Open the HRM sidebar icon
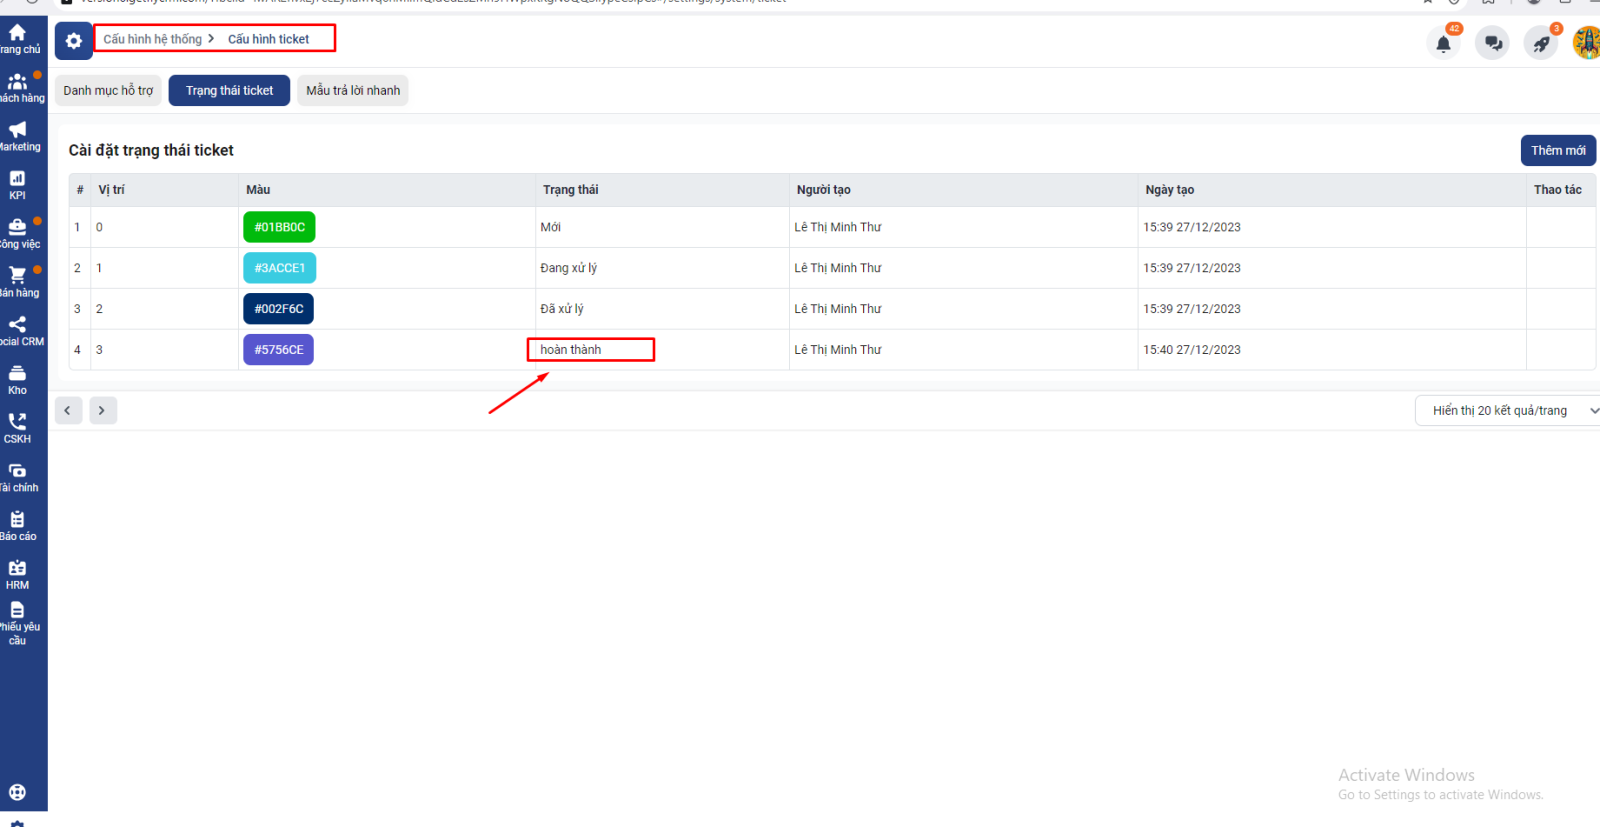Screen dimensions: 1600x827 click(17, 568)
